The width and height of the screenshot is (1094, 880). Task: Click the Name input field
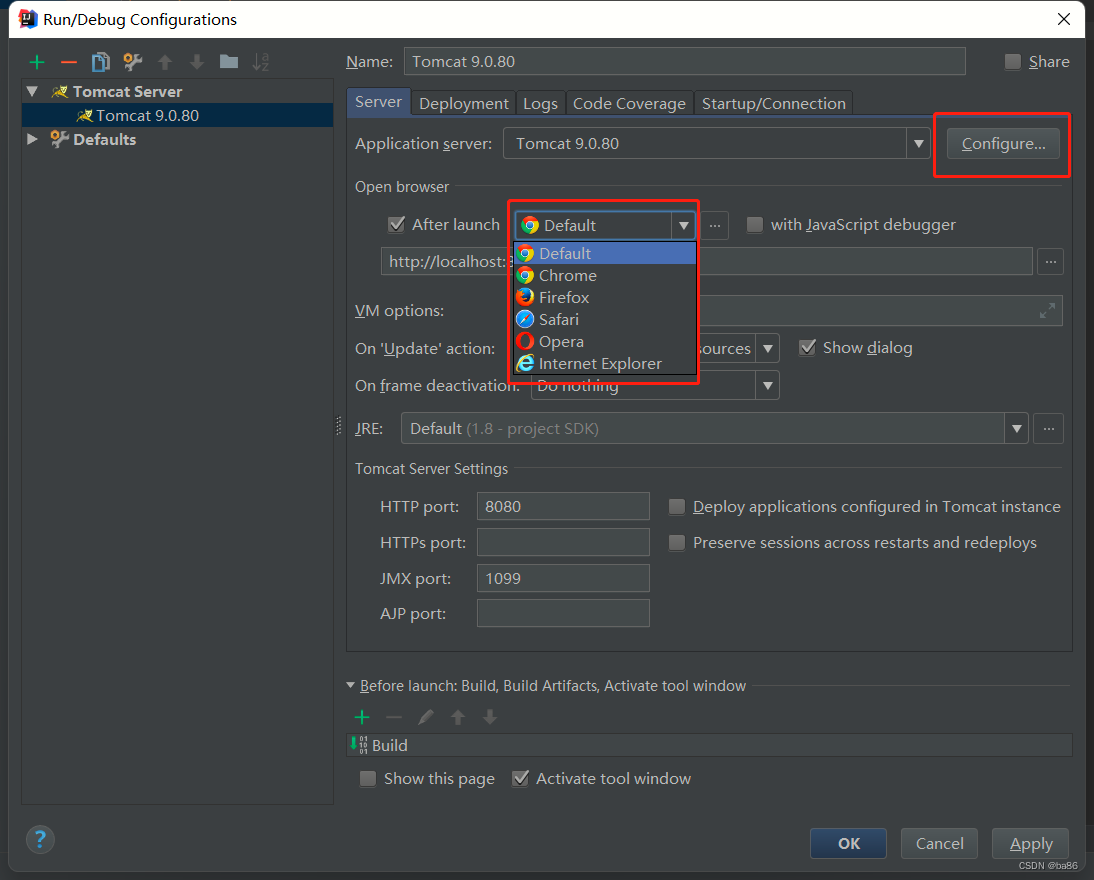684,61
